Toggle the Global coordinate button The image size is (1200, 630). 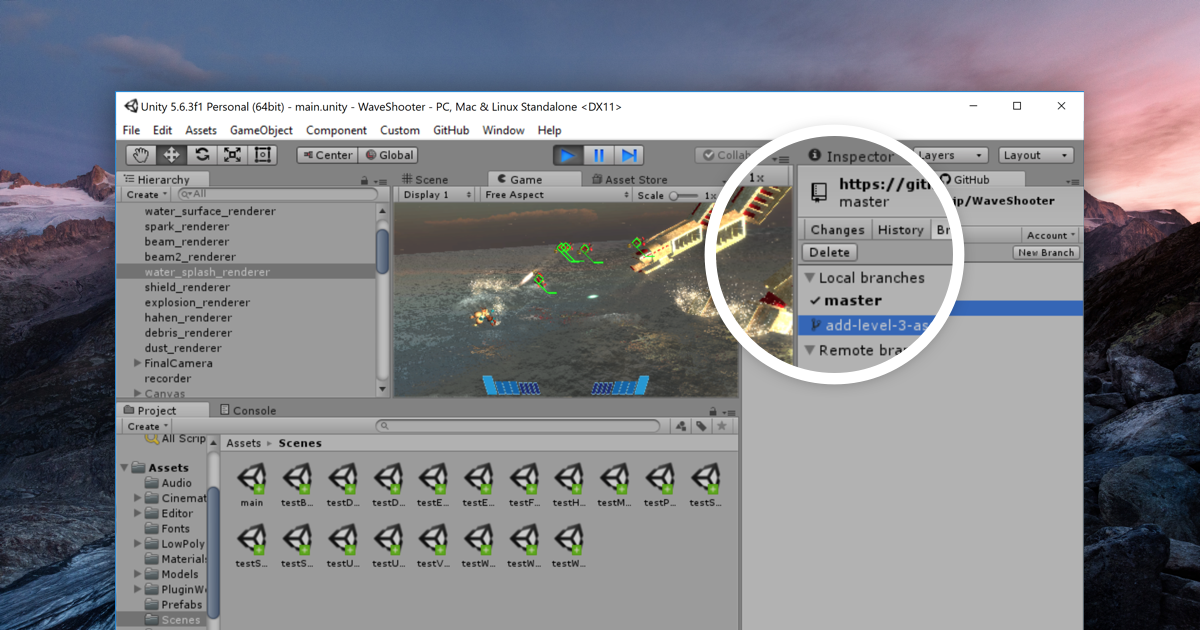tap(389, 155)
